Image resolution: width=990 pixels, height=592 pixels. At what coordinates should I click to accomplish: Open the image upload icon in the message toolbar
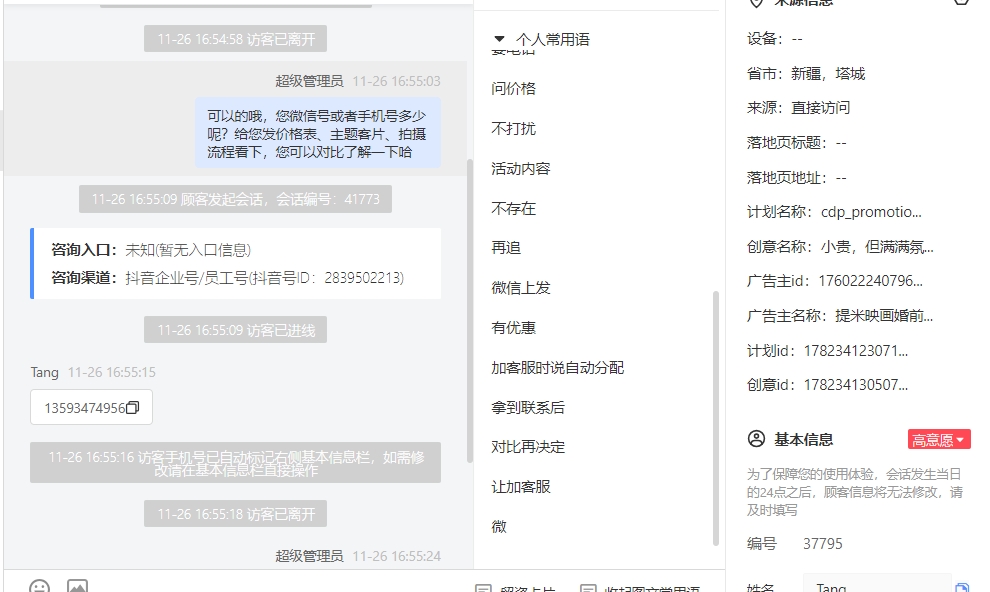tap(77, 586)
